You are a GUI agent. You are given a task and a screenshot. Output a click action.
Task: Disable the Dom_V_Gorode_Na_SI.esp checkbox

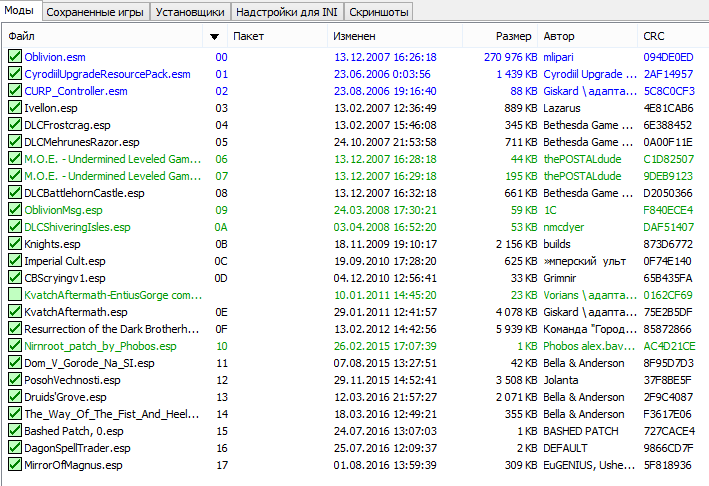pyautogui.click(x=15, y=363)
